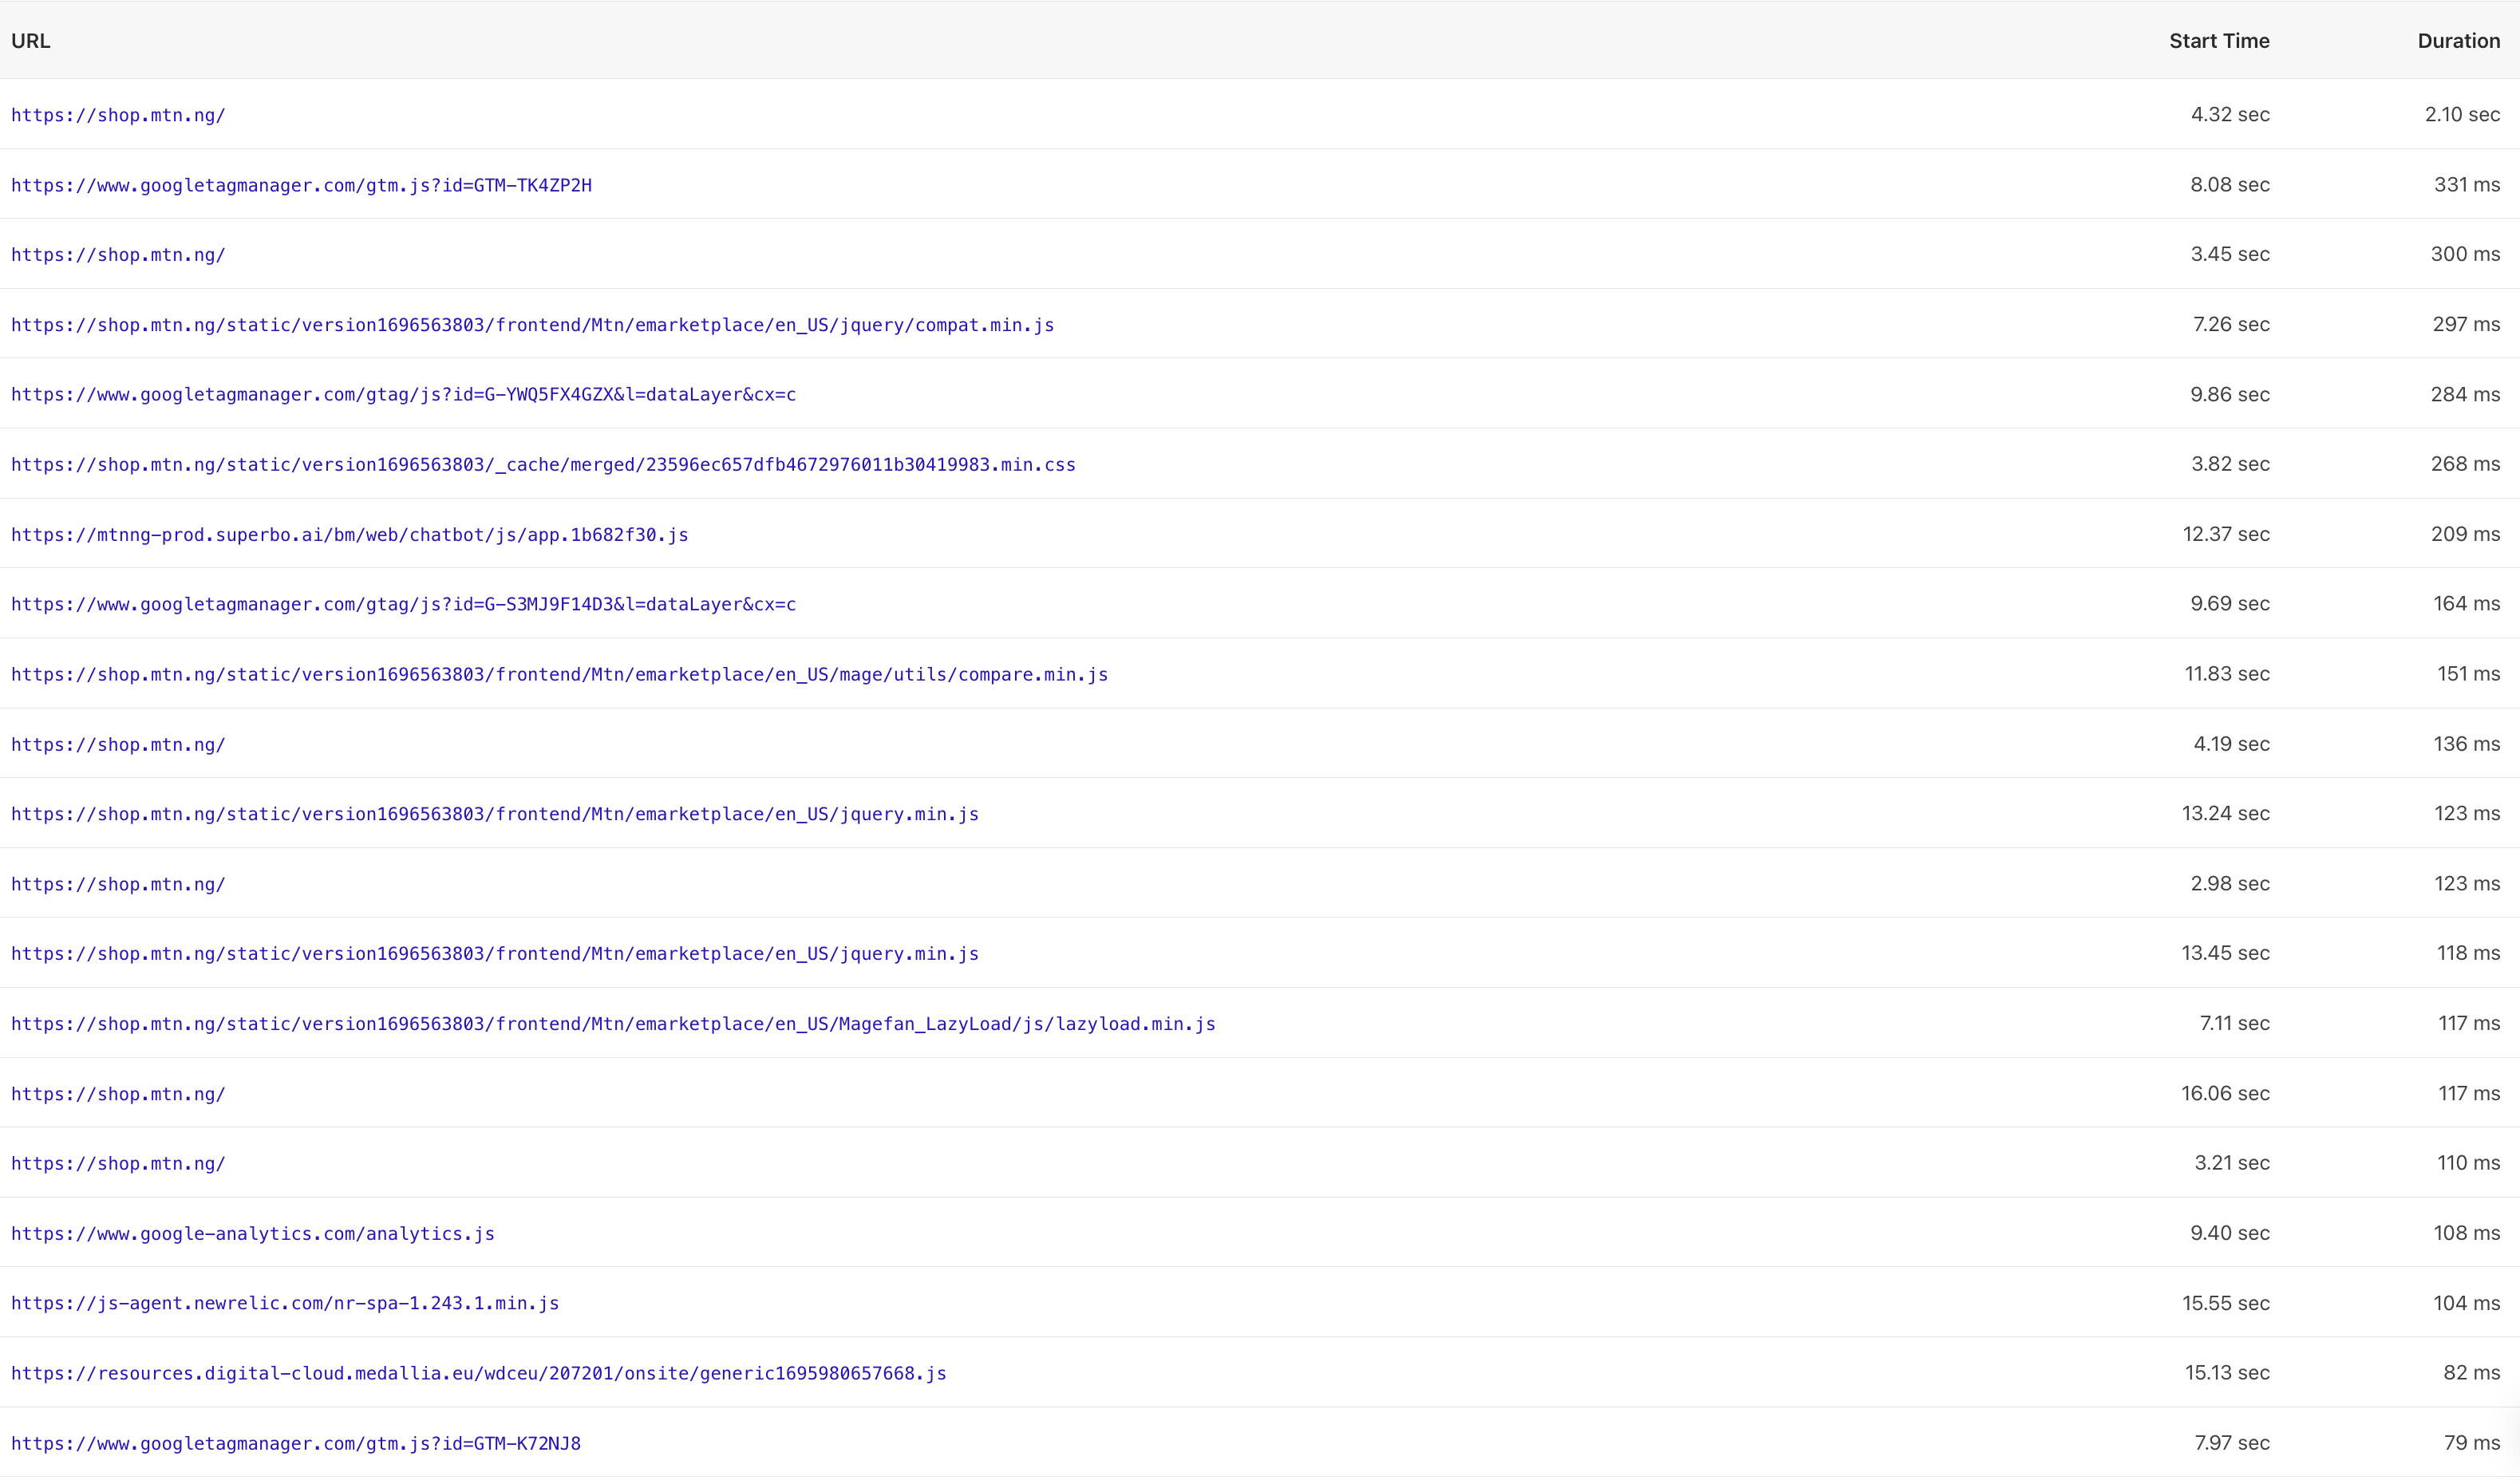Select the 9.86 sec start time cell
This screenshot has height=1484, width=2520.
tap(2230, 394)
